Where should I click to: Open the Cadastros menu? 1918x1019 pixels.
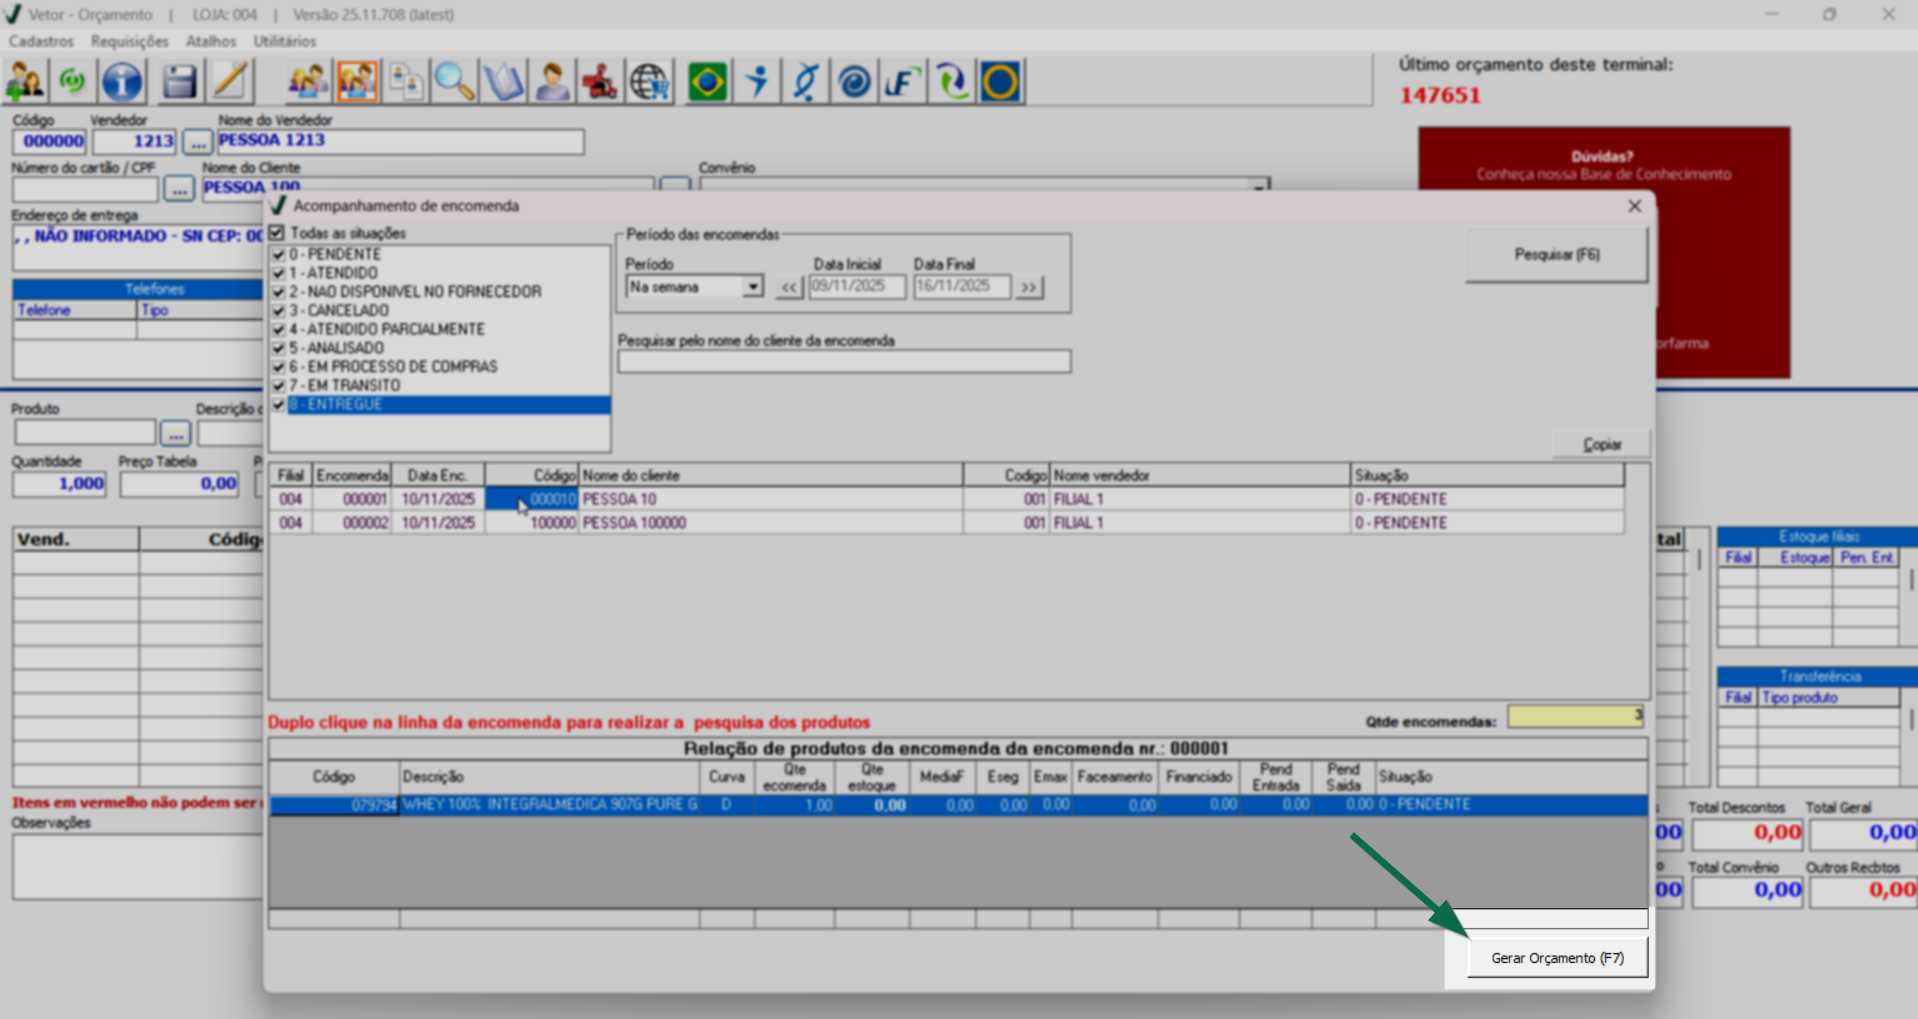pos(41,41)
